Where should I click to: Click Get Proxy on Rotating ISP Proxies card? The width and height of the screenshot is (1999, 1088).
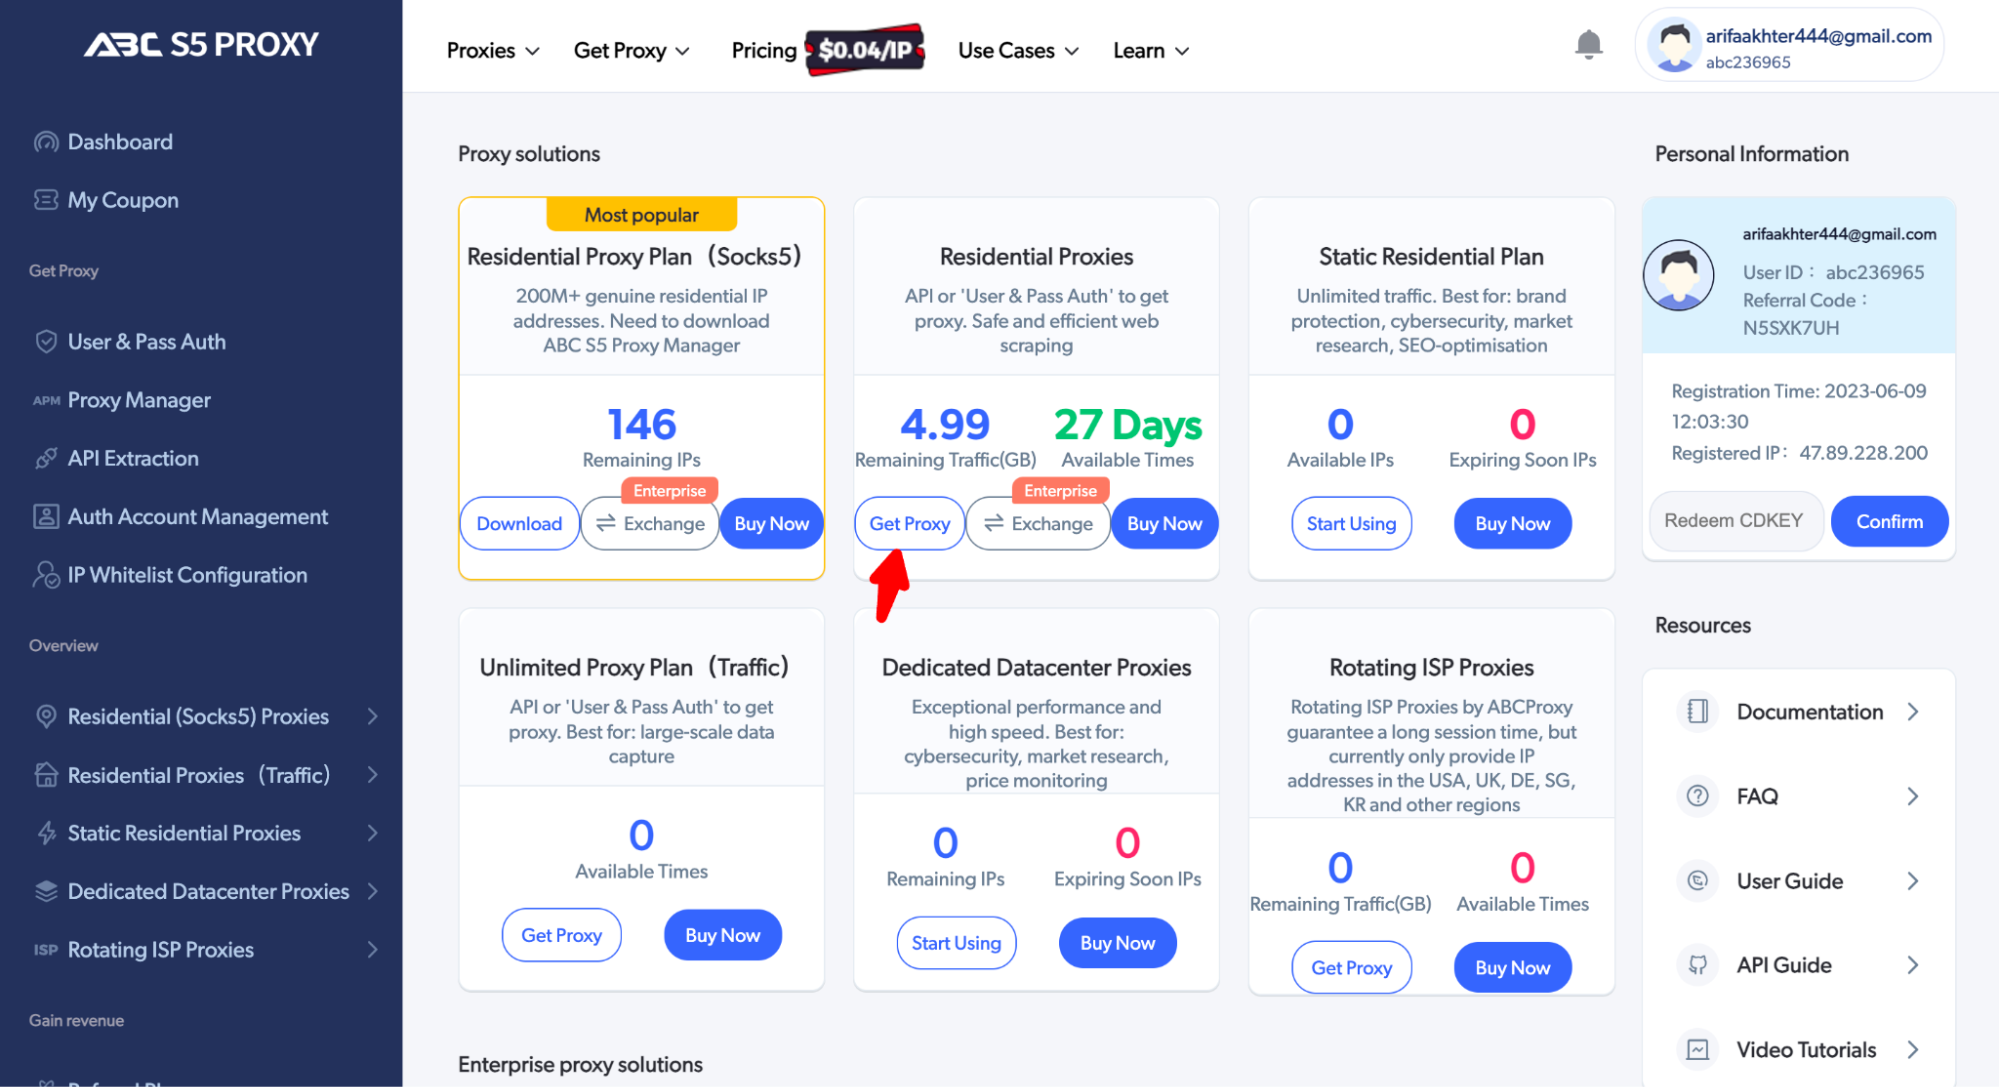pyautogui.click(x=1351, y=967)
